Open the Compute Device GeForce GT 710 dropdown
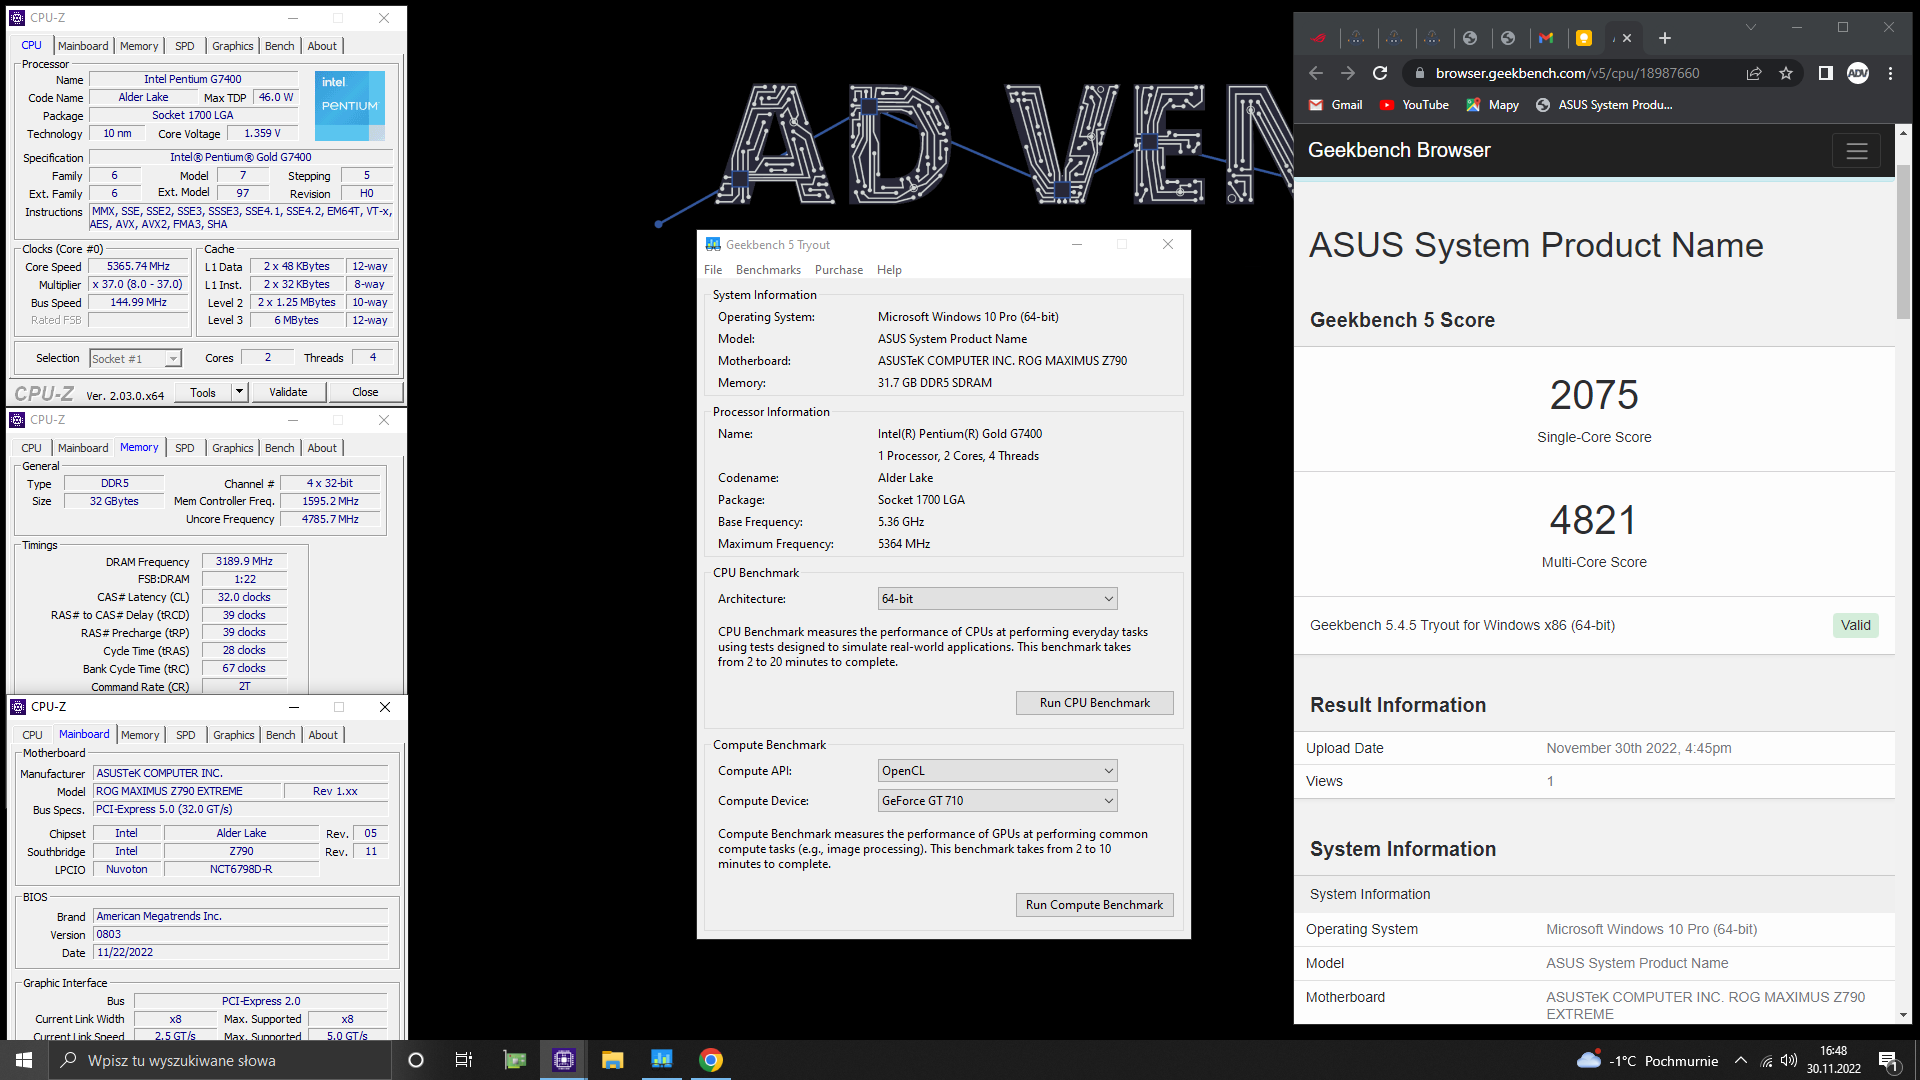The height and width of the screenshot is (1080, 1920). point(997,801)
